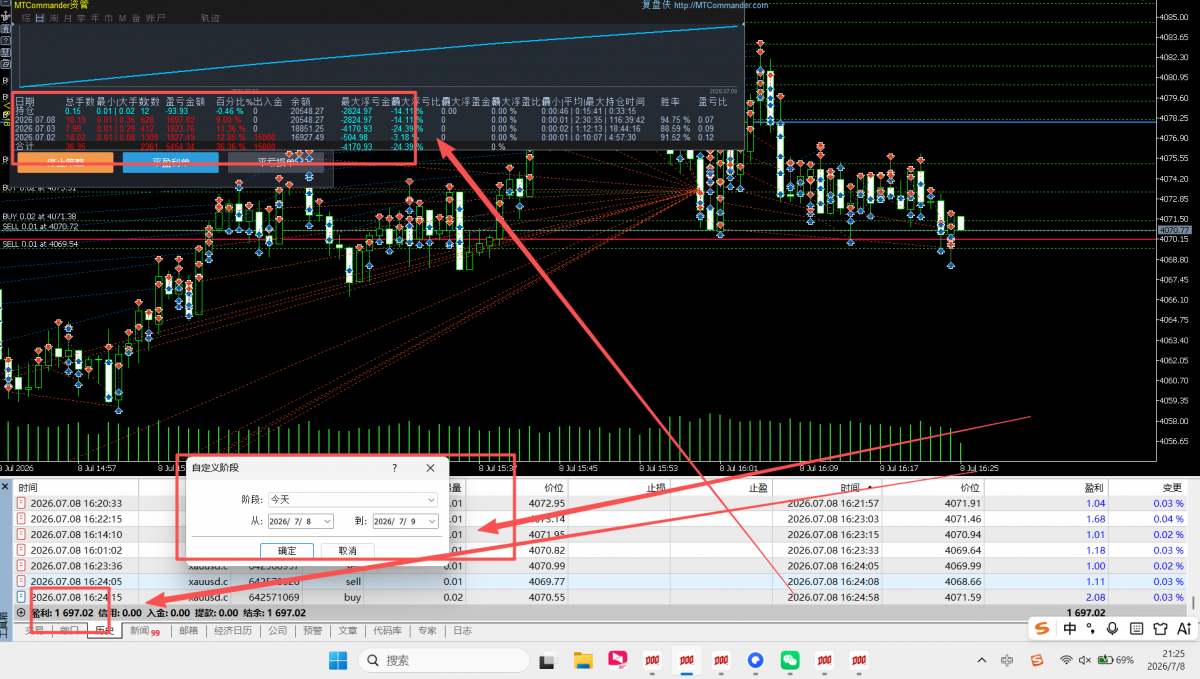
Task: Click the dialog's question mark help icon
Action: [x=394, y=467]
